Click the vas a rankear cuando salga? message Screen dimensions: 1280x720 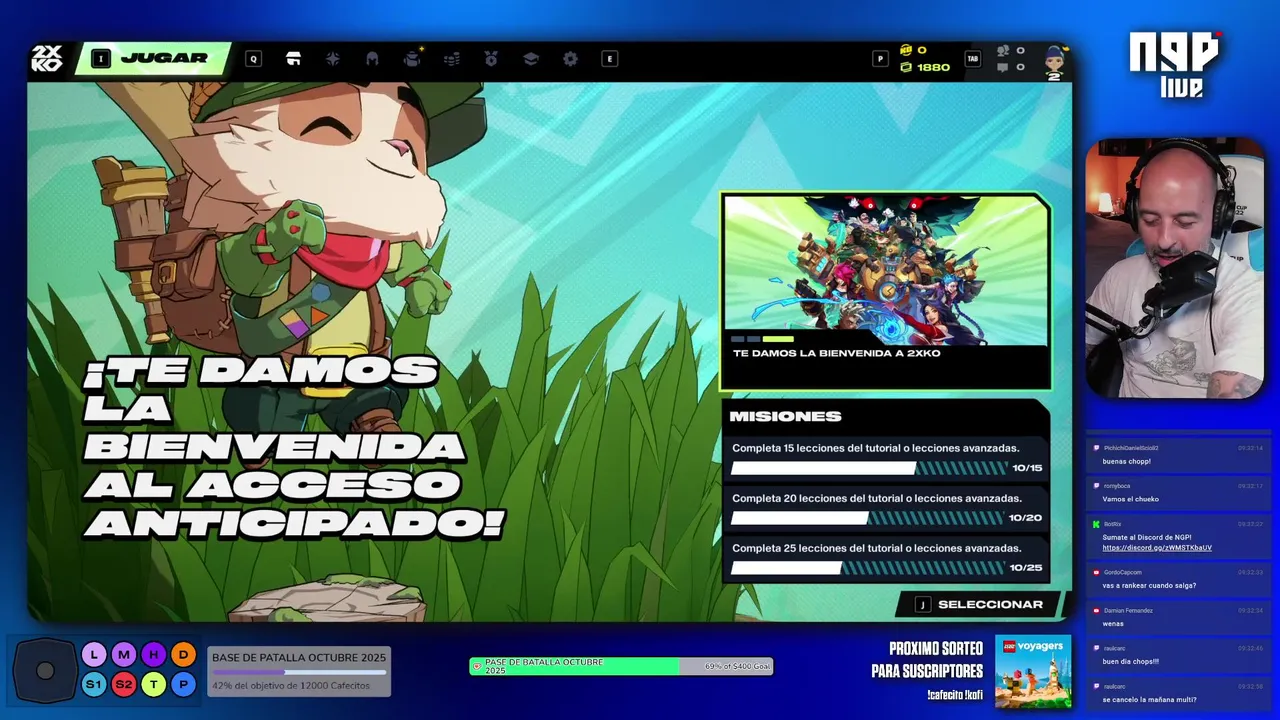pyautogui.click(x=1149, y=586)
